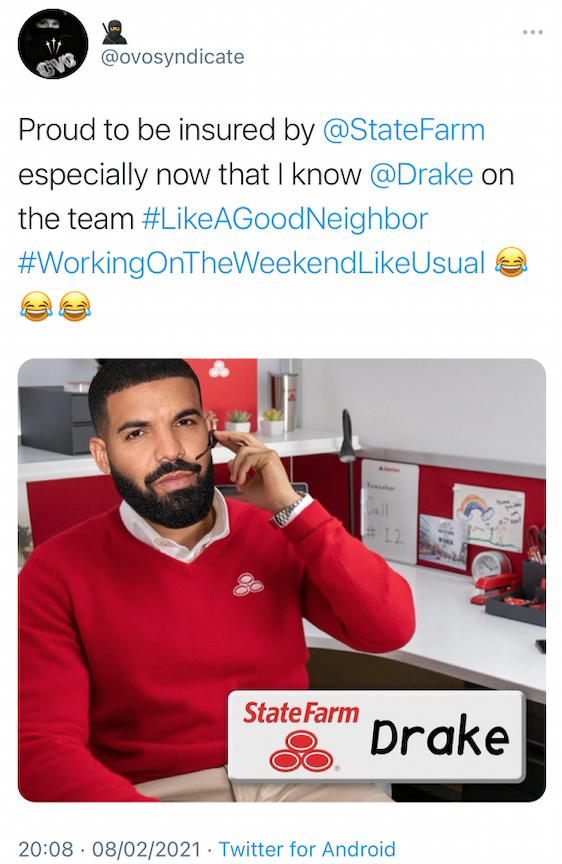Open the #LikeAGoodNeighbor hashtag
The image size is (562, 864).
coord(284,219)
